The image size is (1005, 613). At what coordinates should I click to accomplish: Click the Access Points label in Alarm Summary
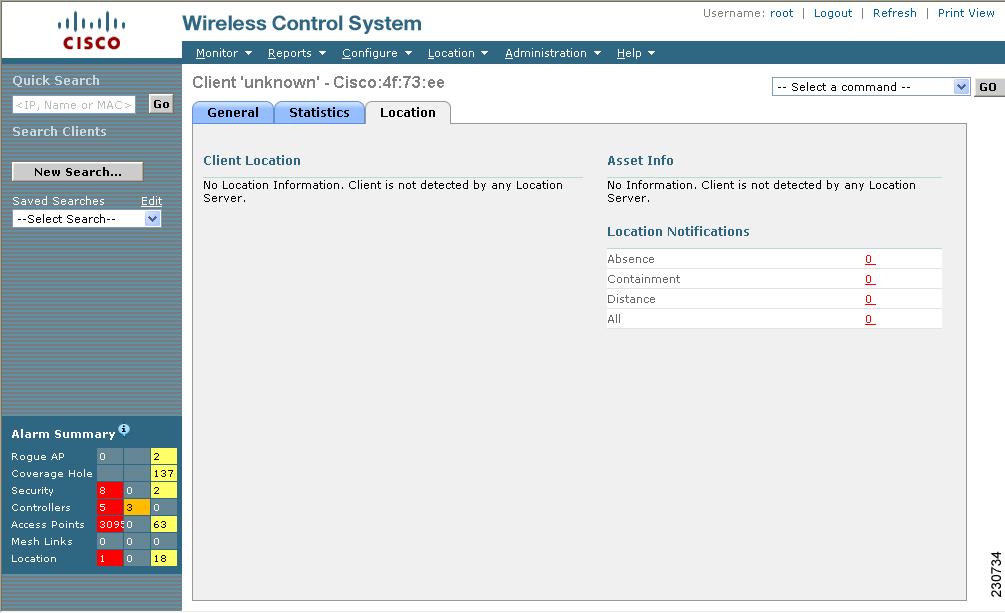[47, 525]
